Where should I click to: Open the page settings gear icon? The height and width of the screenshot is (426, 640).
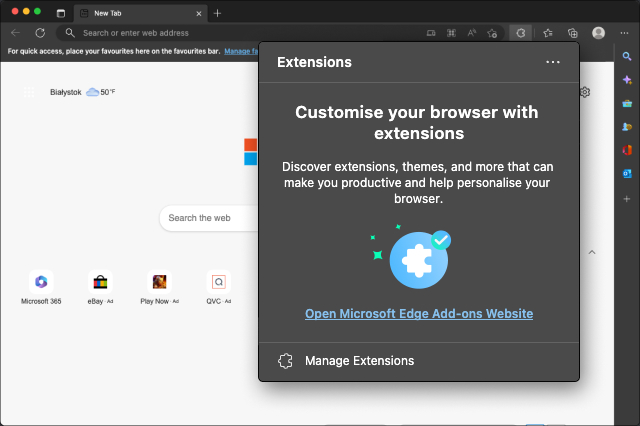585,92
